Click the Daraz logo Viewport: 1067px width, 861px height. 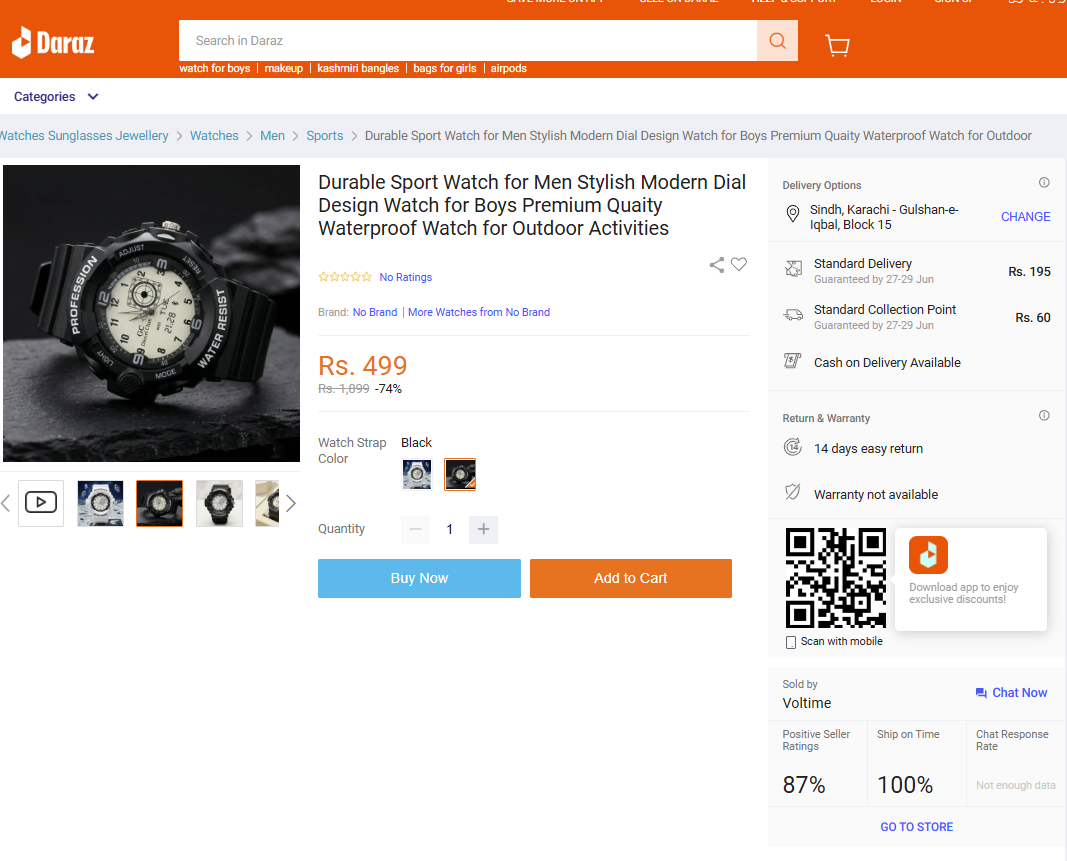(x=52, y=43)
